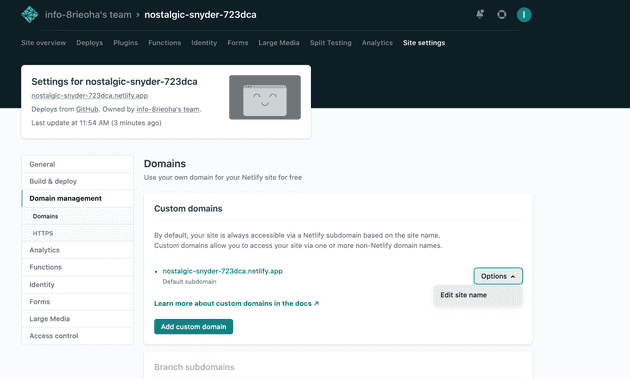Collapse the Options dropdown
The image size is (630, 379).
point(498,276)
